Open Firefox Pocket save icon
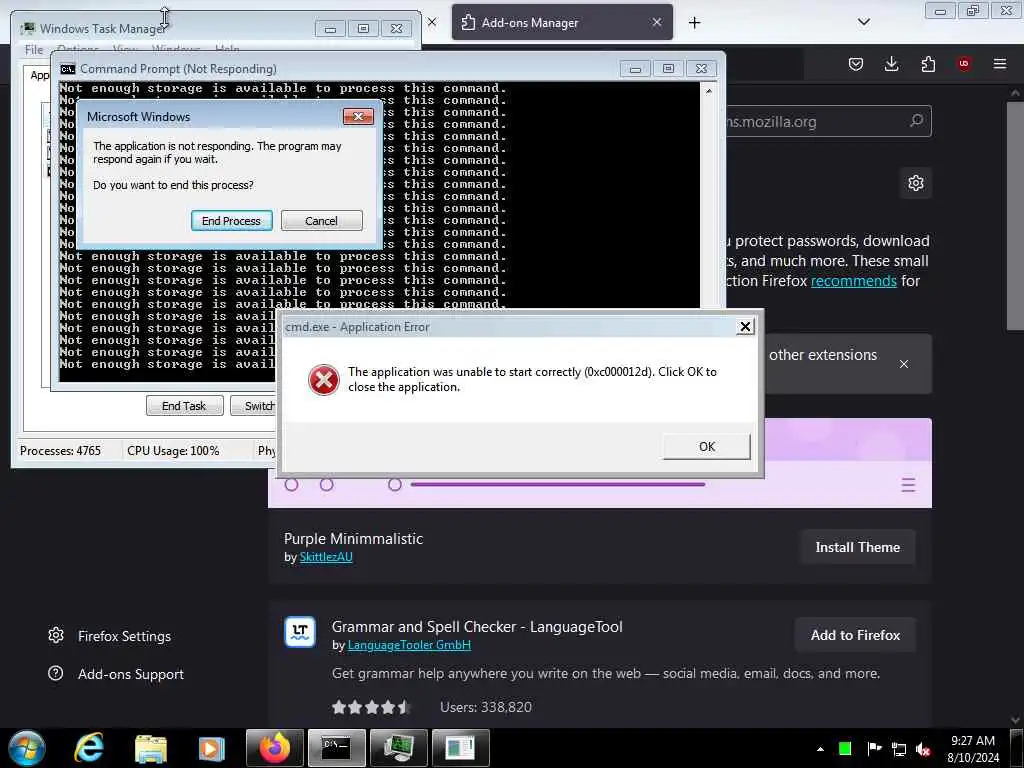Image resolution: width=1024 pixels, height=768 pixels. (856, 64)
